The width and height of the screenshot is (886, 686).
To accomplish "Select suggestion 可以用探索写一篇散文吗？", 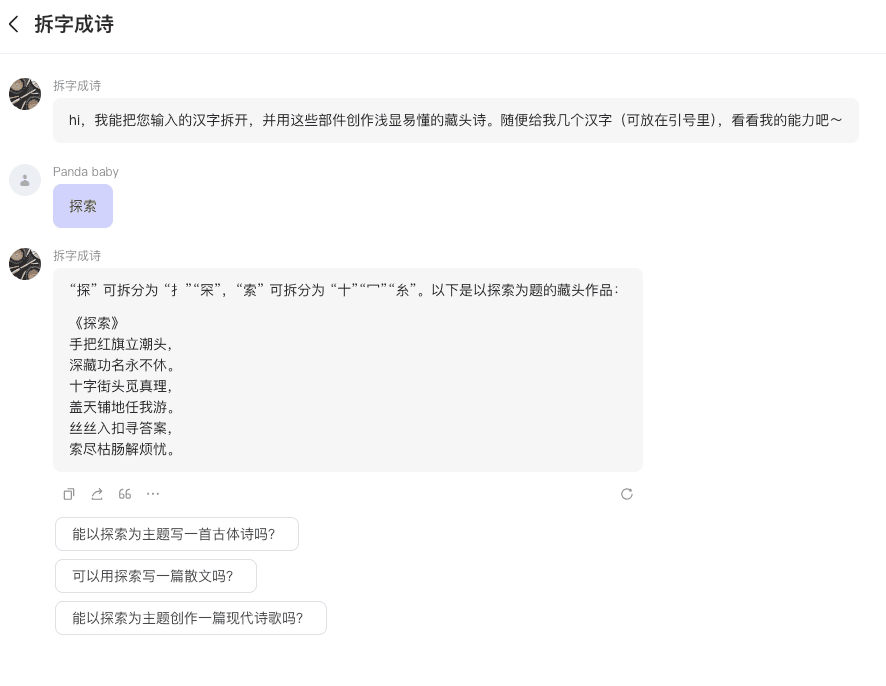I will click(155, 576).
